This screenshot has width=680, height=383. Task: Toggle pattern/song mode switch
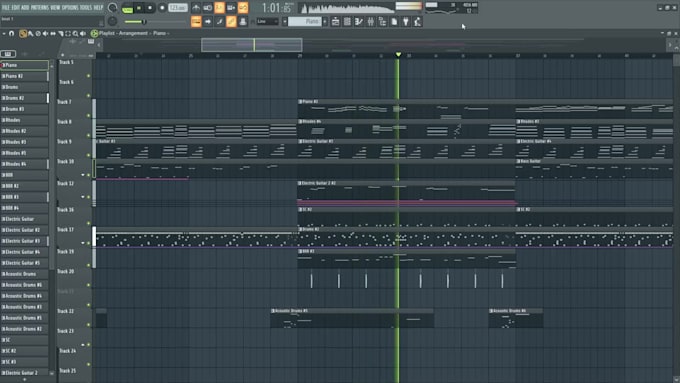[x=127, y=8]
